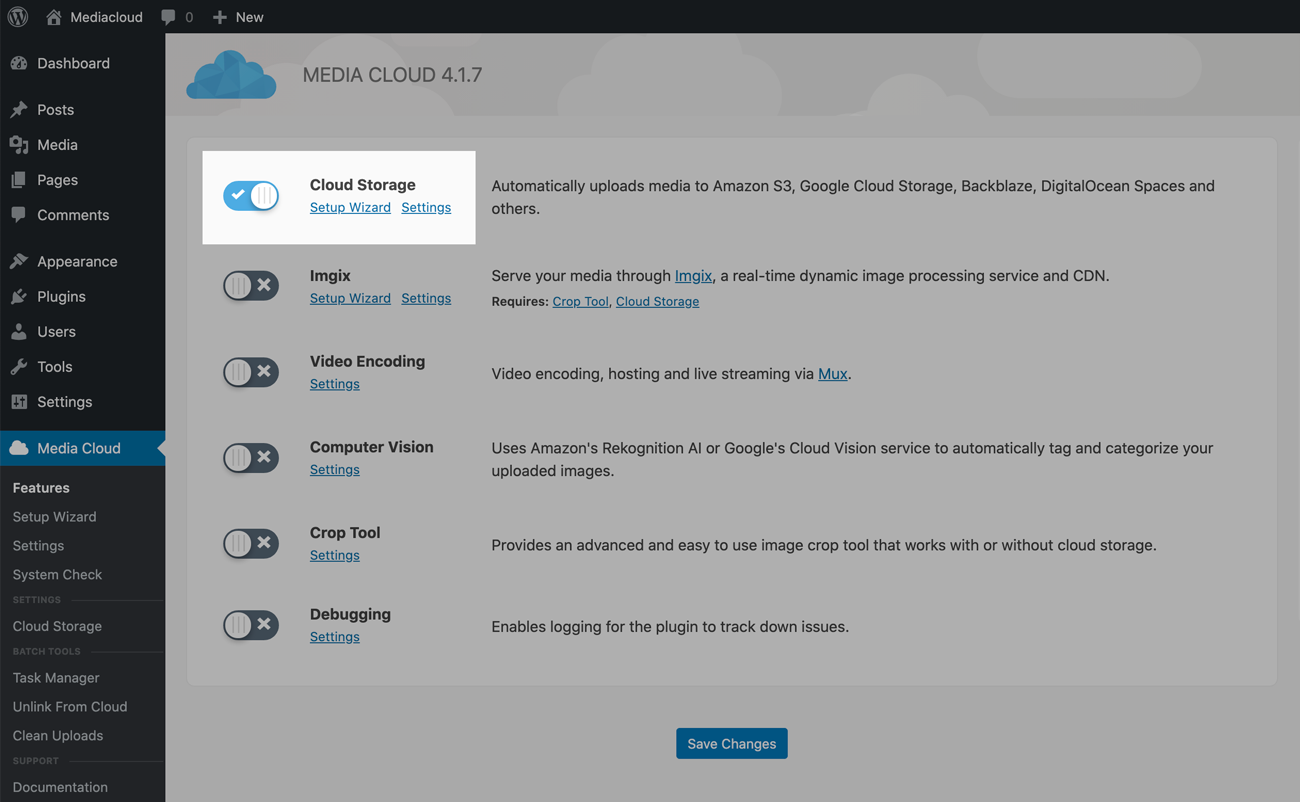Click the MEDIA CLOUD 4.1.7 heading
Viewport: 1300px width, 802px height.
click(x=392, y=75)
